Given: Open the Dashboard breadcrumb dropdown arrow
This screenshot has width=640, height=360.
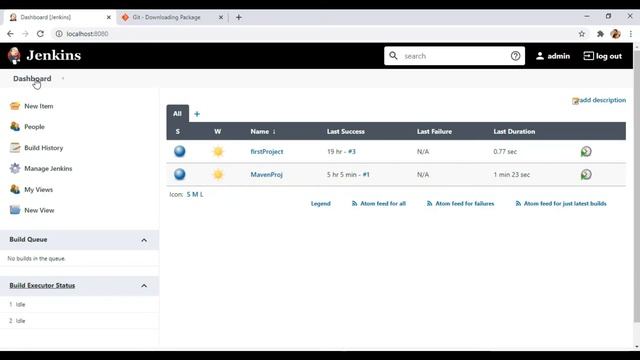Looking at the screenshot, I should [63, 78].
